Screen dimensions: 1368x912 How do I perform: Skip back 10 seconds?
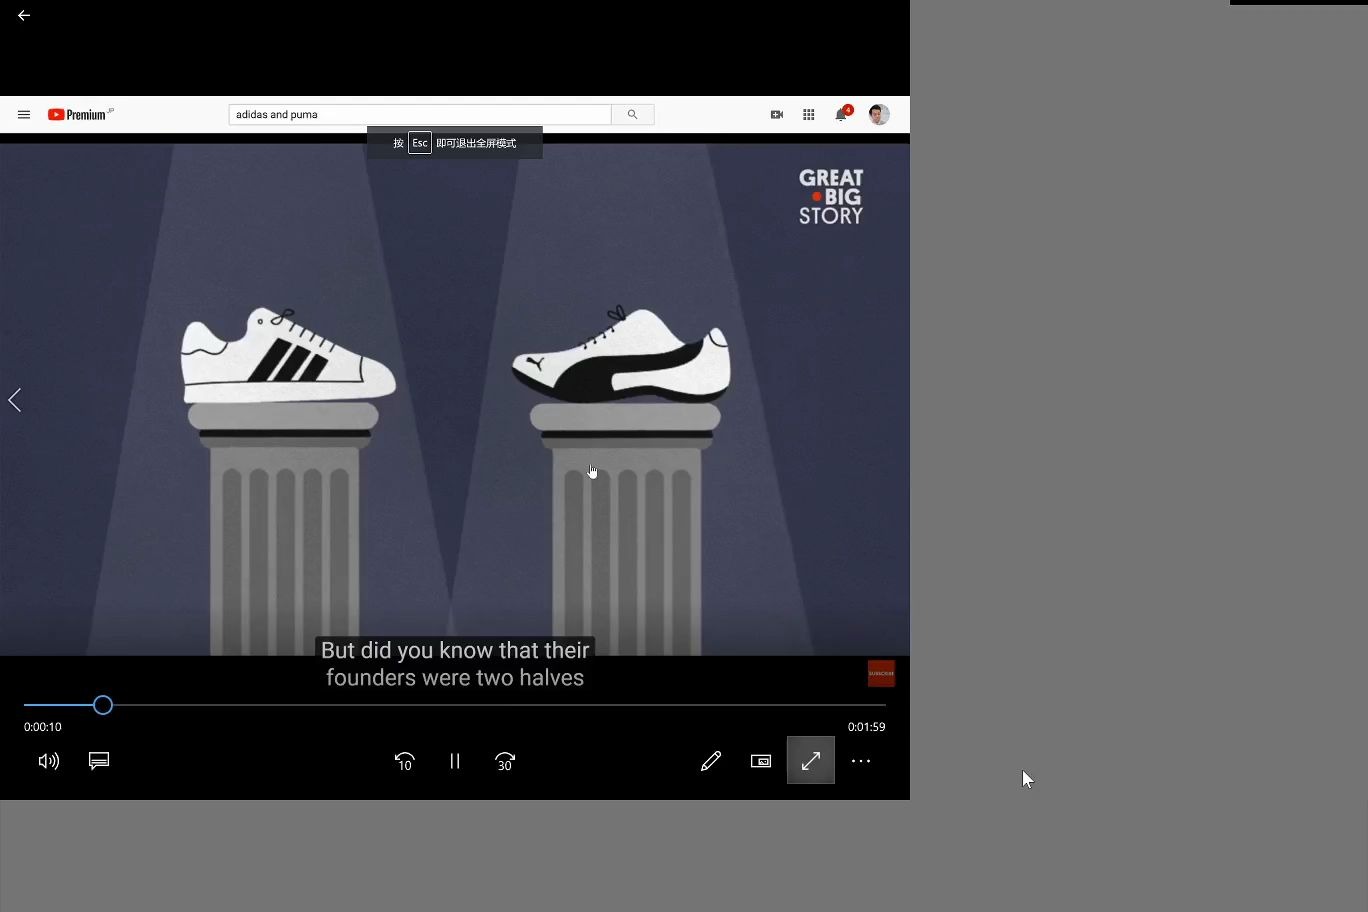[405, 761]
